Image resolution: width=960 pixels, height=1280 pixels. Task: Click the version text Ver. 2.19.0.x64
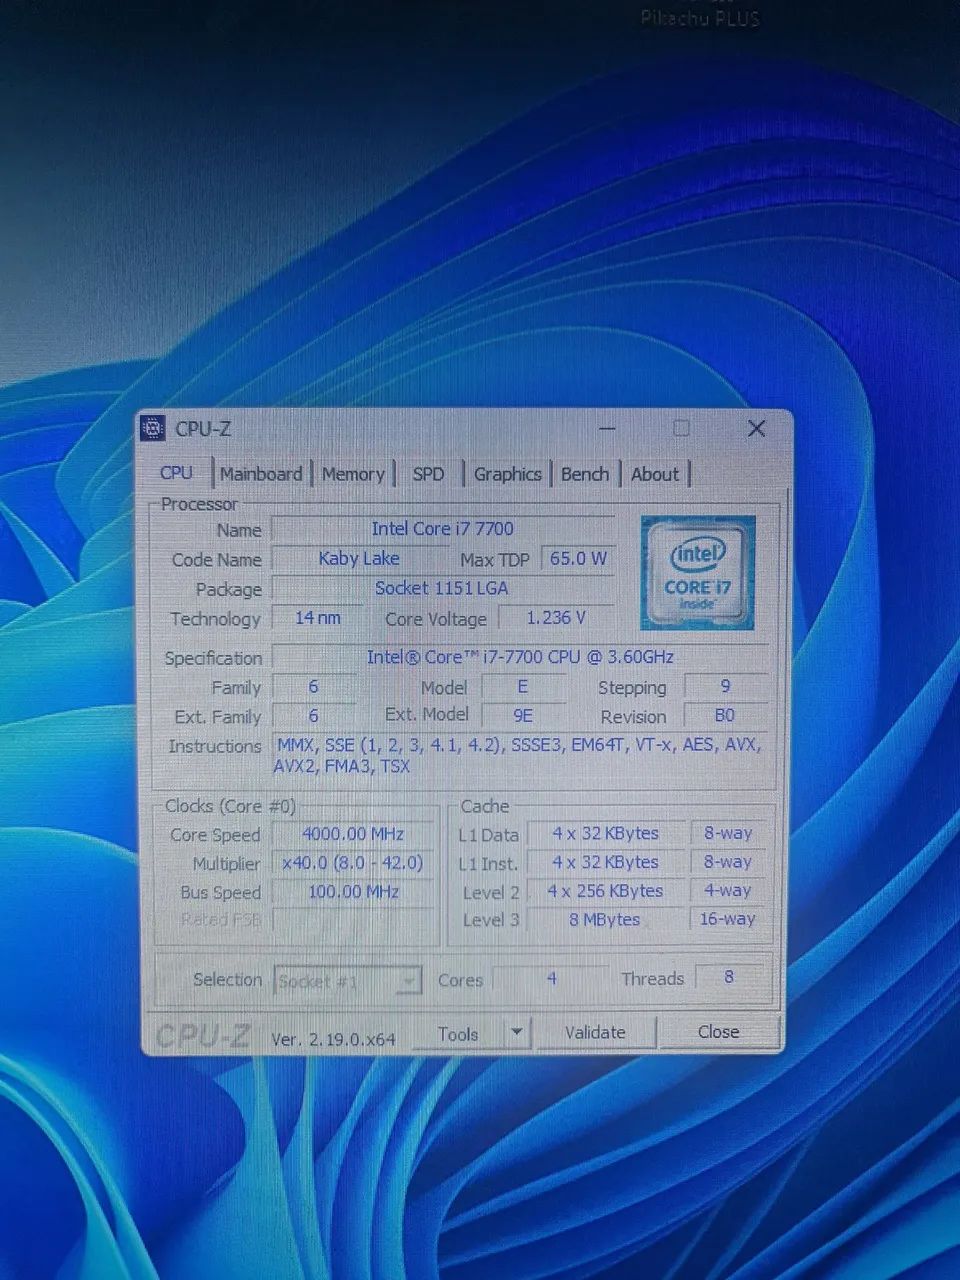[333, 1039]
